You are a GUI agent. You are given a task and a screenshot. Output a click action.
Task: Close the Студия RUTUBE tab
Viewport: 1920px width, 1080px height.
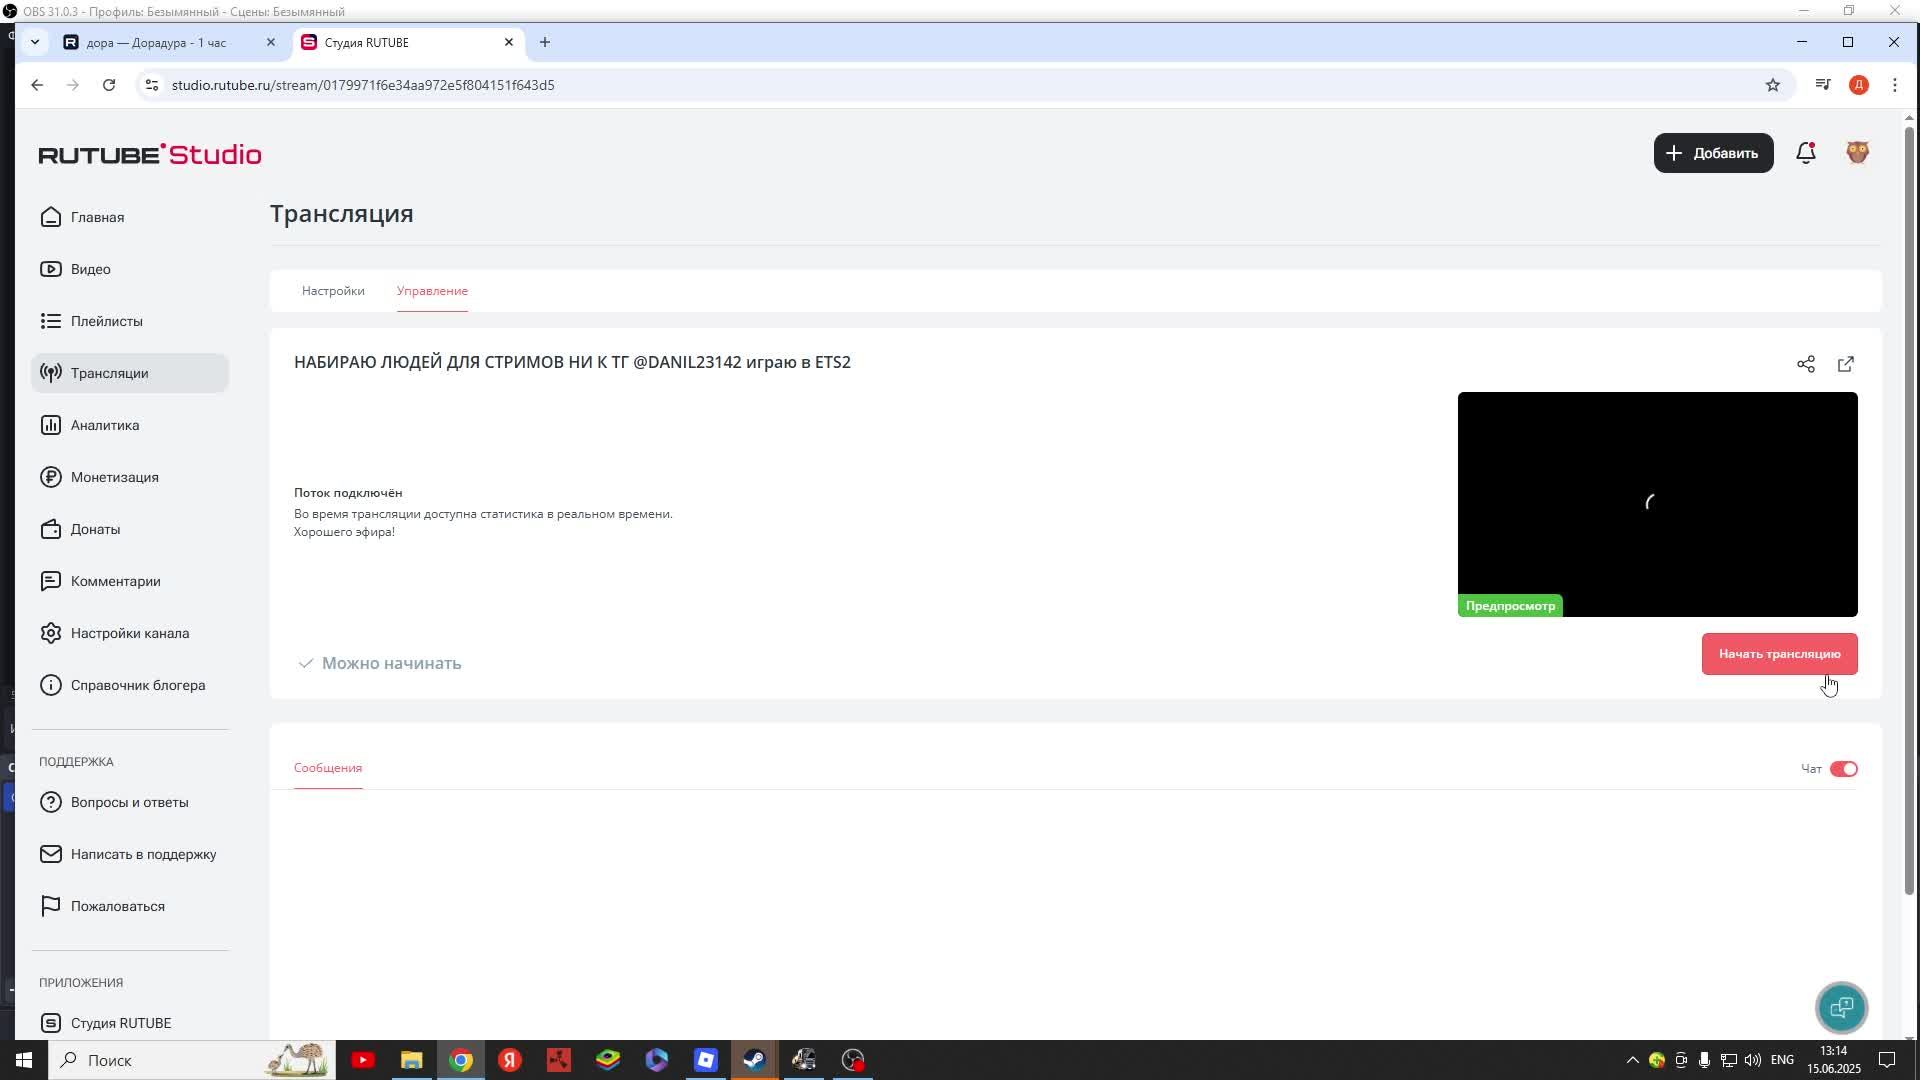click(x=509, y=42)
